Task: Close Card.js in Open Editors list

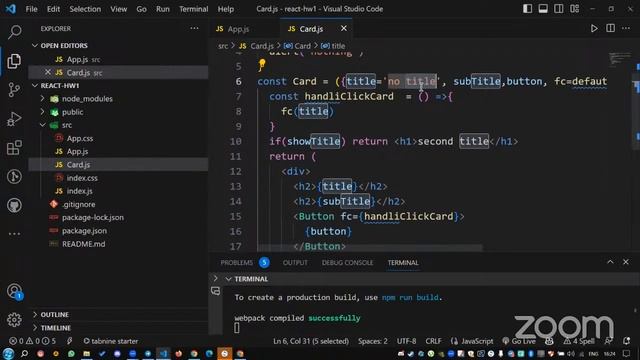Action: (x=48, y=72)
